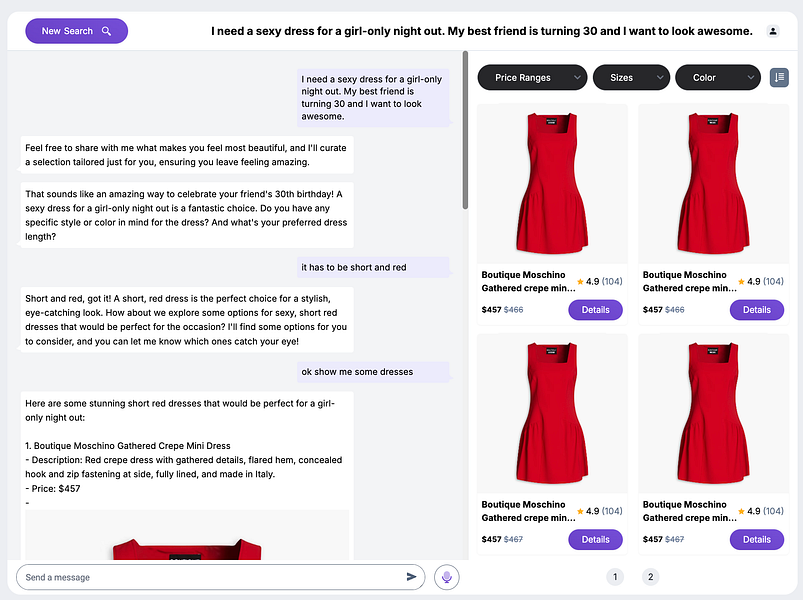Click top-right product title Boutique Moschino
803x600 pixels.
(689, 282)
